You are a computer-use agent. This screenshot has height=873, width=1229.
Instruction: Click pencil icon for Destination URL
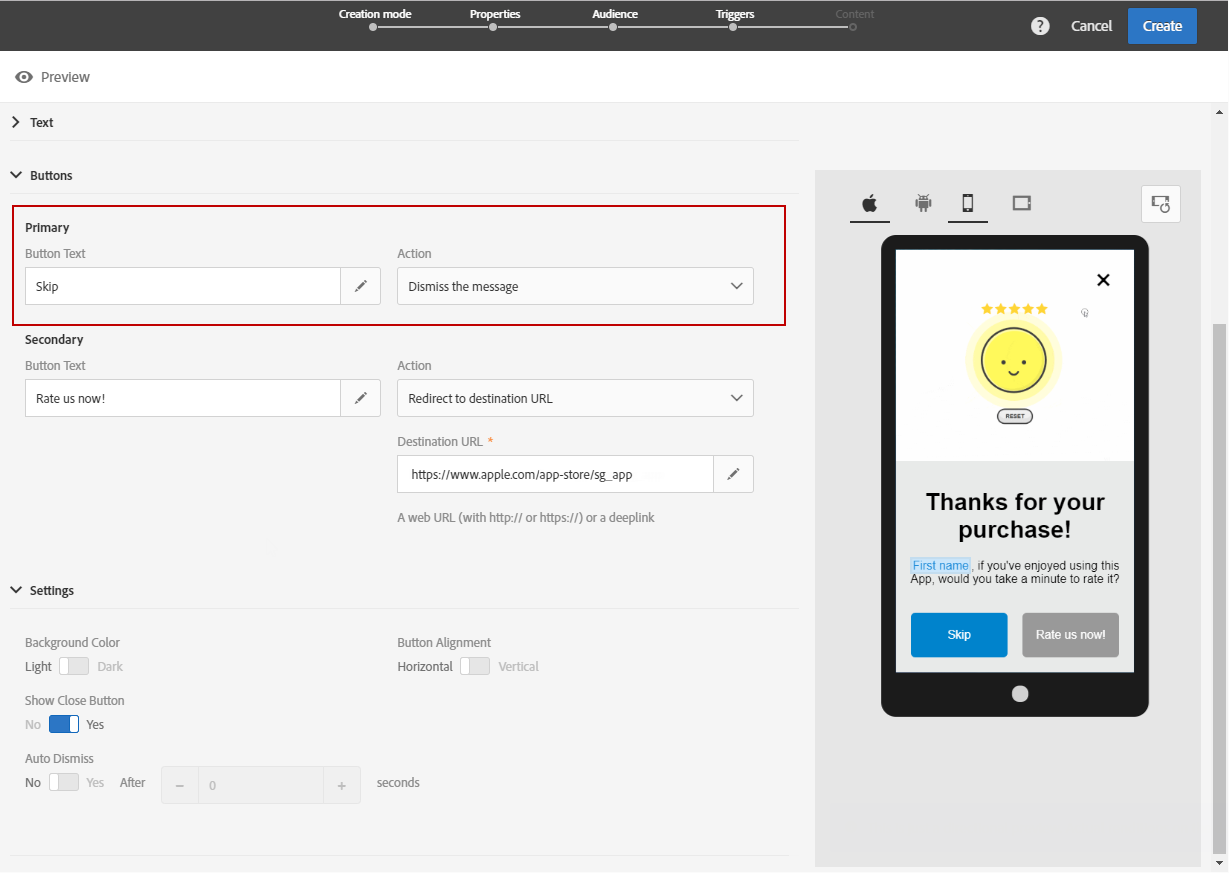pyautogui.click(x=733, y=474)
